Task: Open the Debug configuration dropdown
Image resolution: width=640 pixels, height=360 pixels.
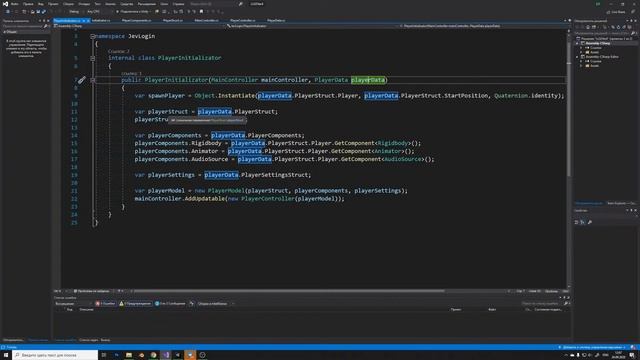Action: coord(78,12)
